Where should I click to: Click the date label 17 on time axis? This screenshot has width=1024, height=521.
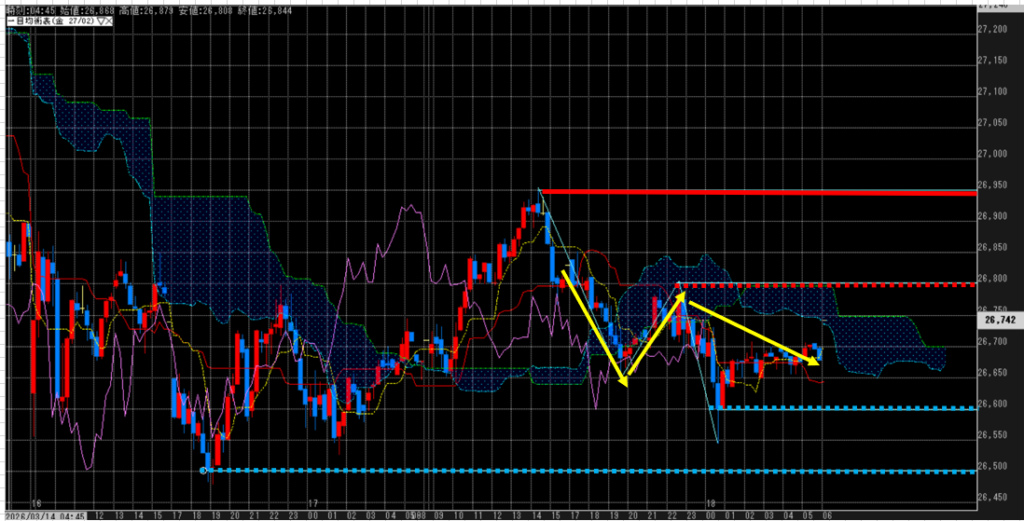coord(312,504)
